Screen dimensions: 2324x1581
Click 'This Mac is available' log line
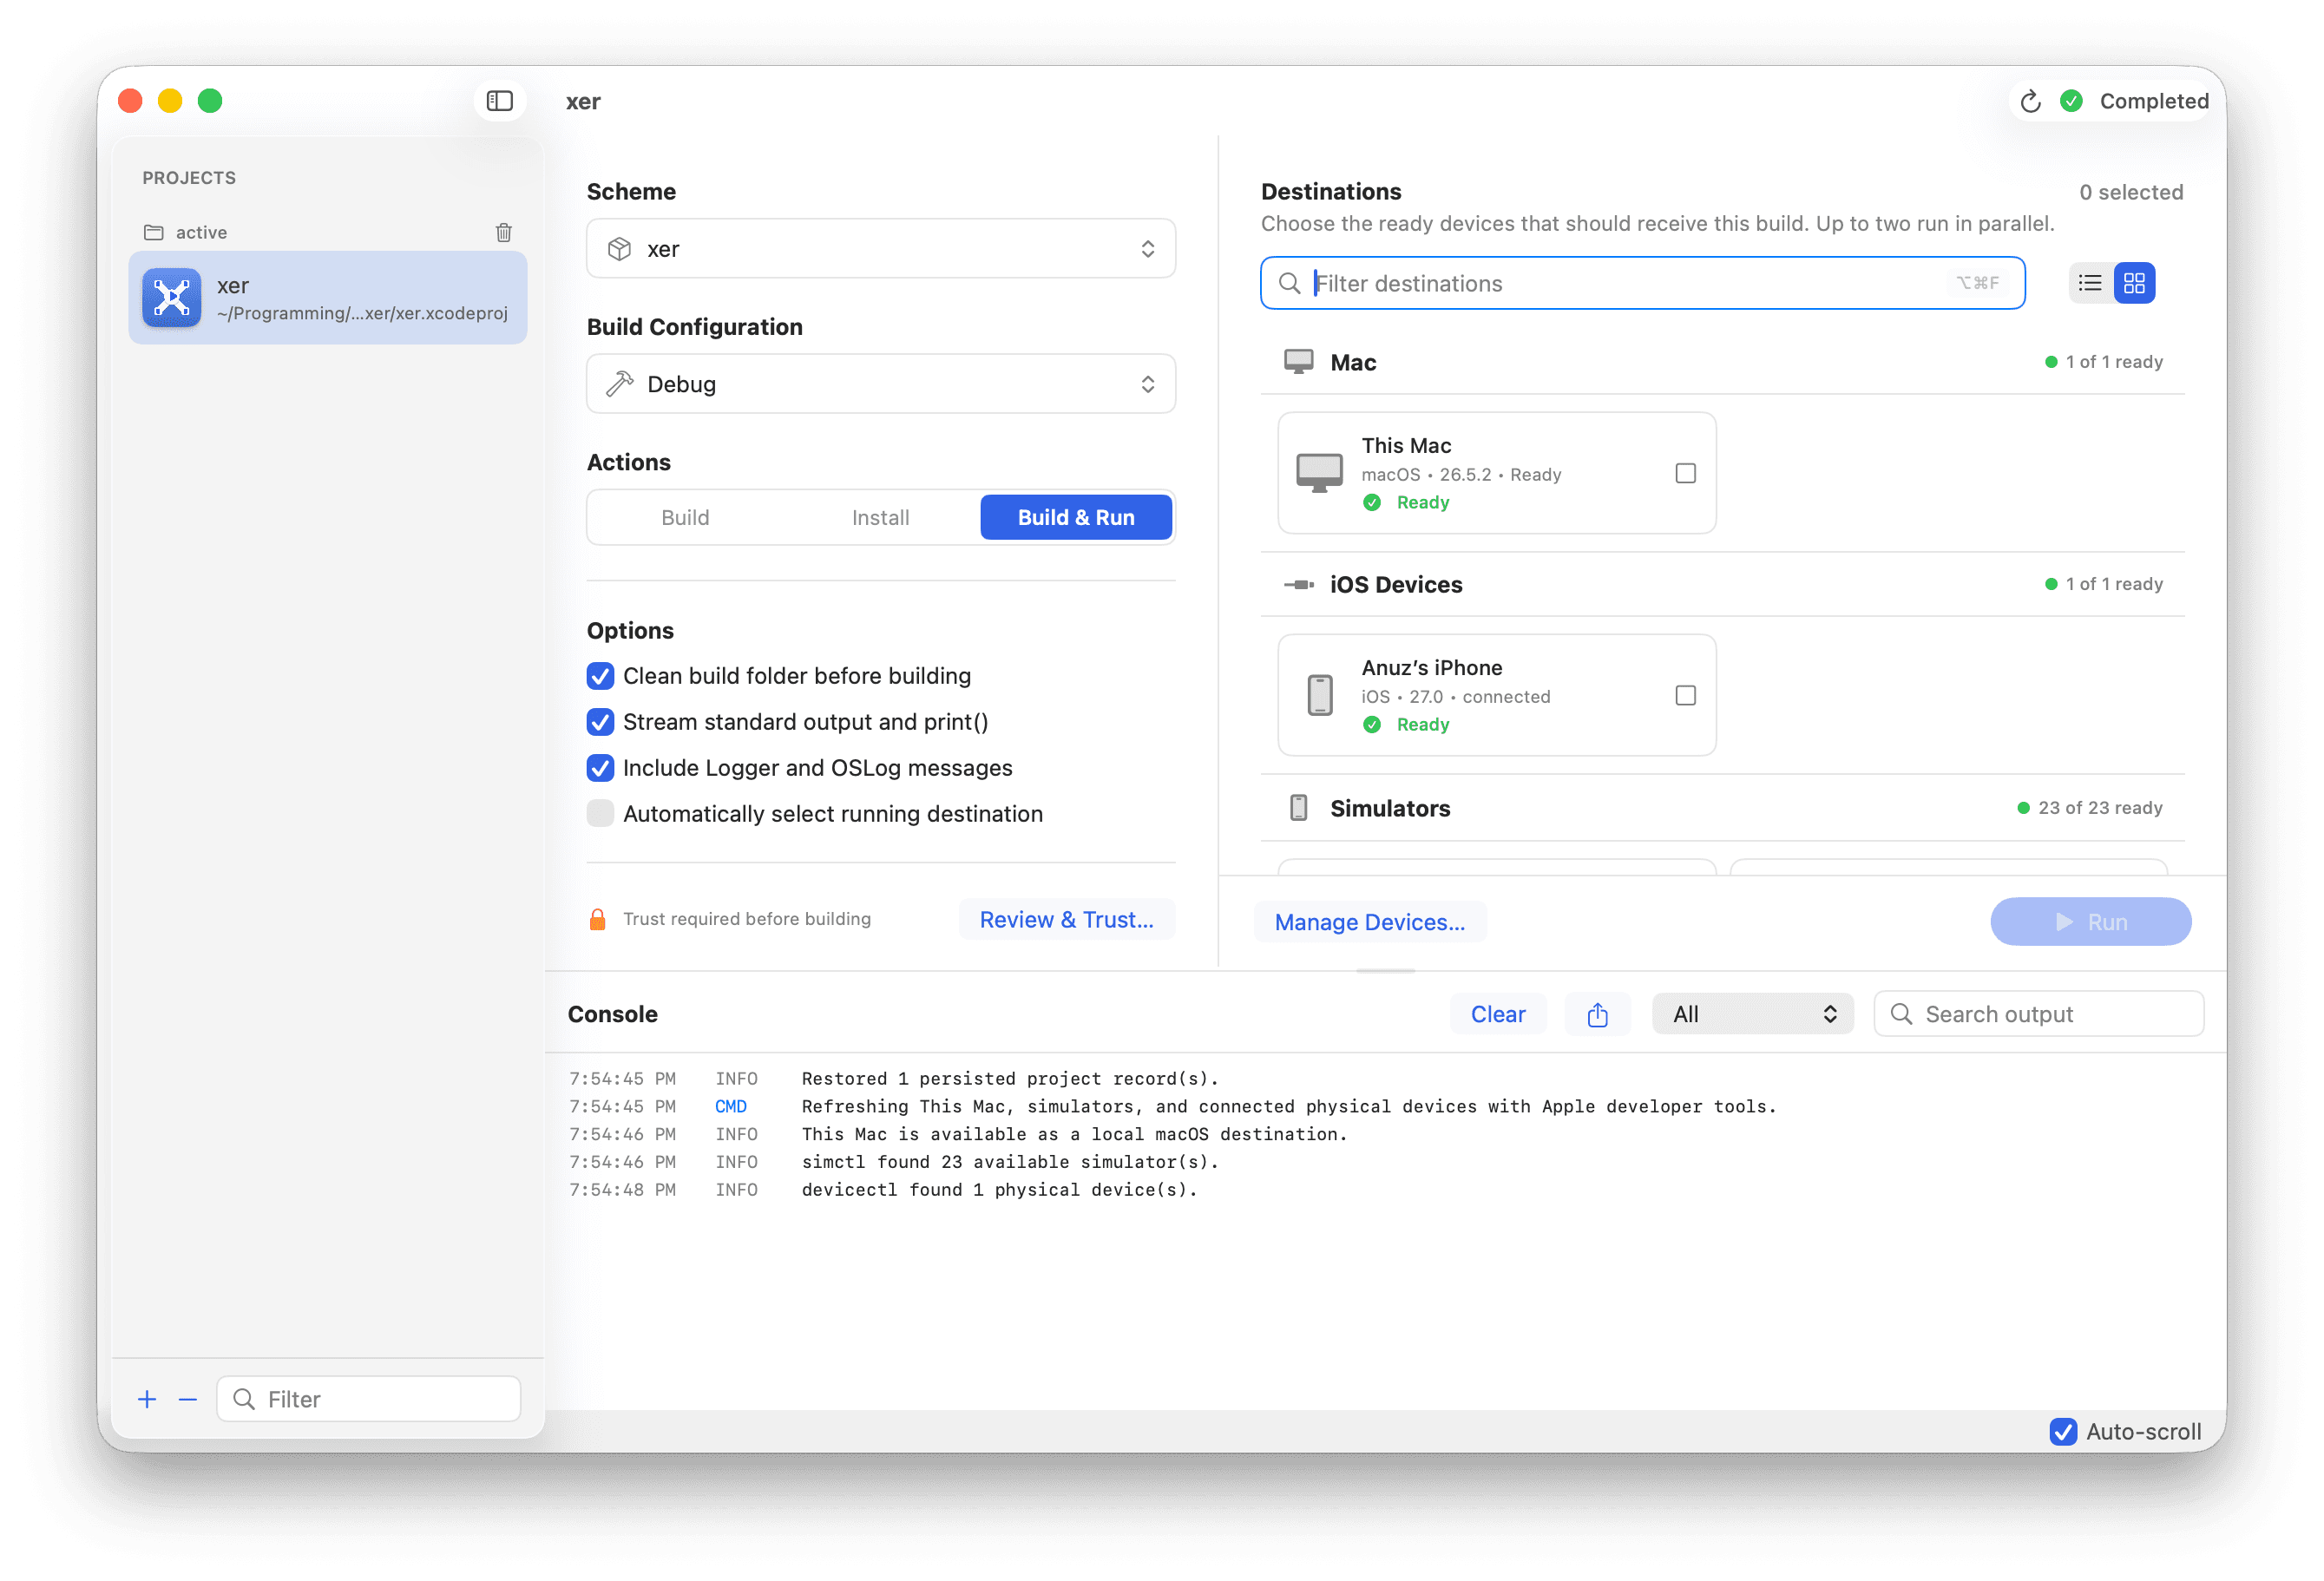pyautogui.click(x=1074, y=1134)
